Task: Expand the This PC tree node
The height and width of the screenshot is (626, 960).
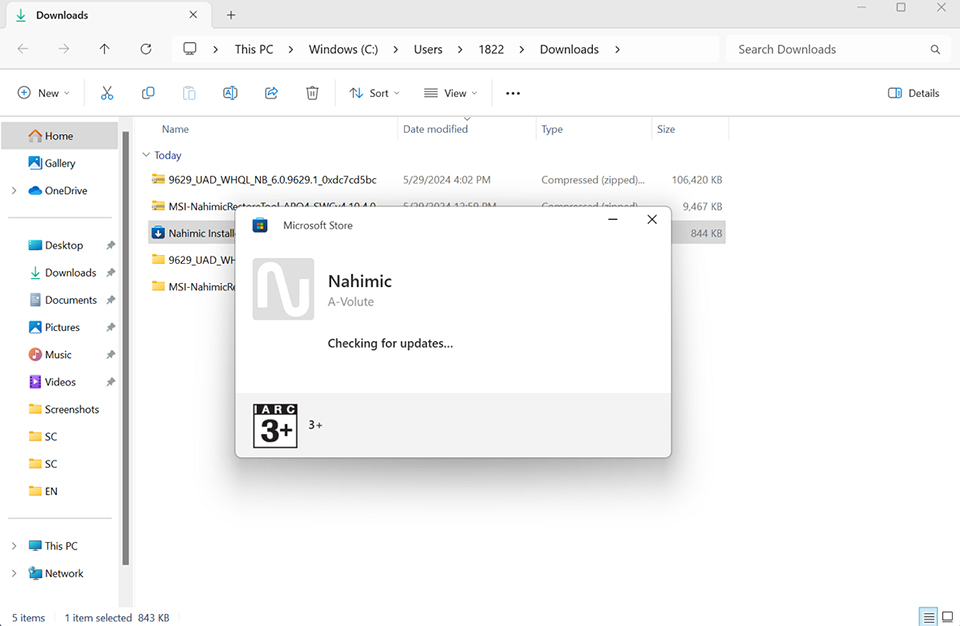Action: pos(14,546)
